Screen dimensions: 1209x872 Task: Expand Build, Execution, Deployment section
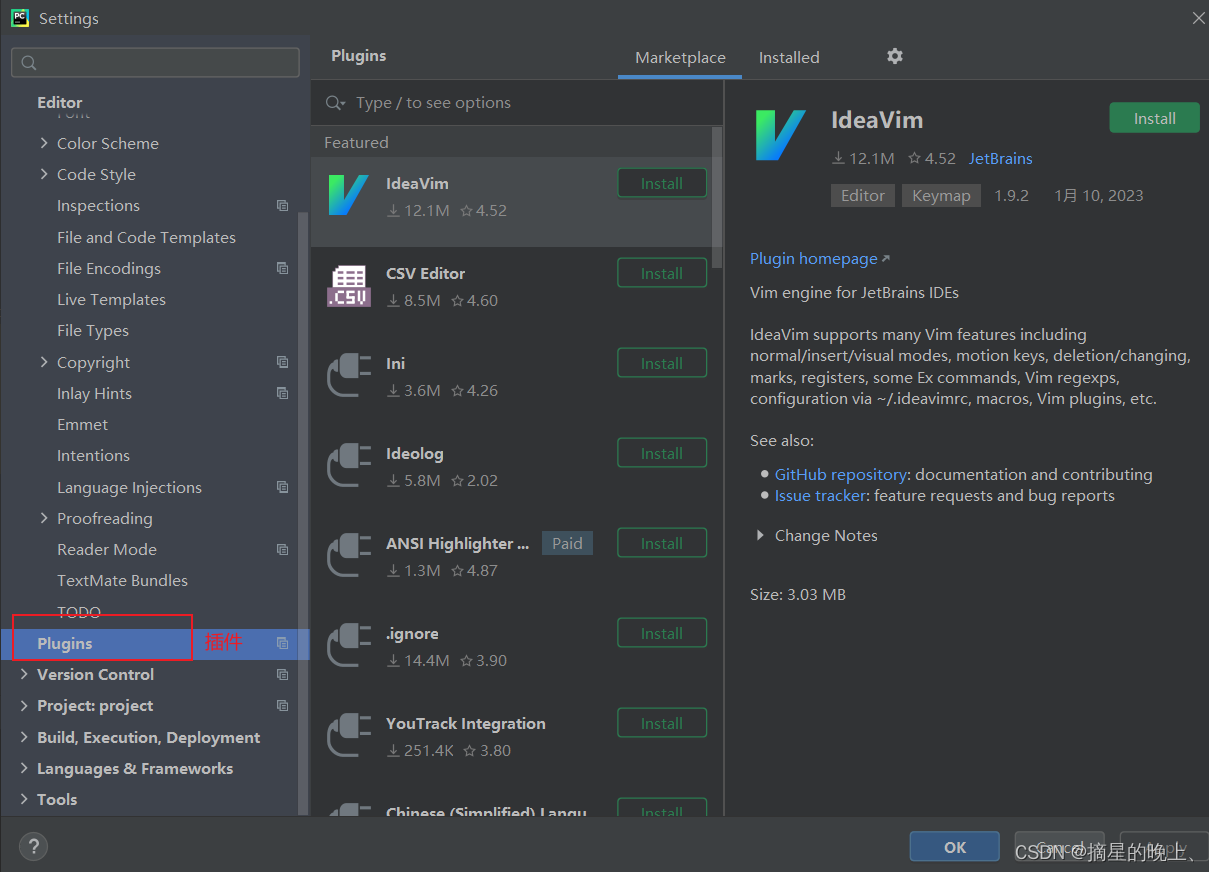pyautogui.click(x=24, y=737)
